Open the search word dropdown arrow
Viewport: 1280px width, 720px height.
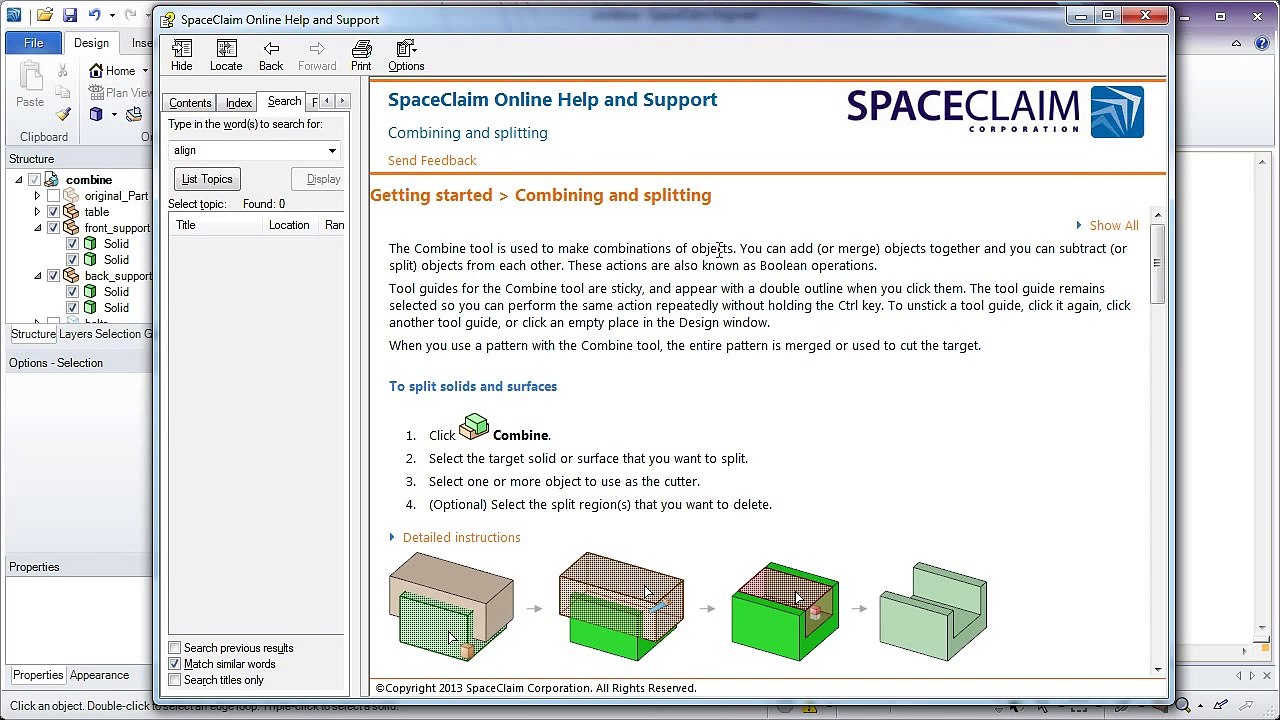(332, 151)
